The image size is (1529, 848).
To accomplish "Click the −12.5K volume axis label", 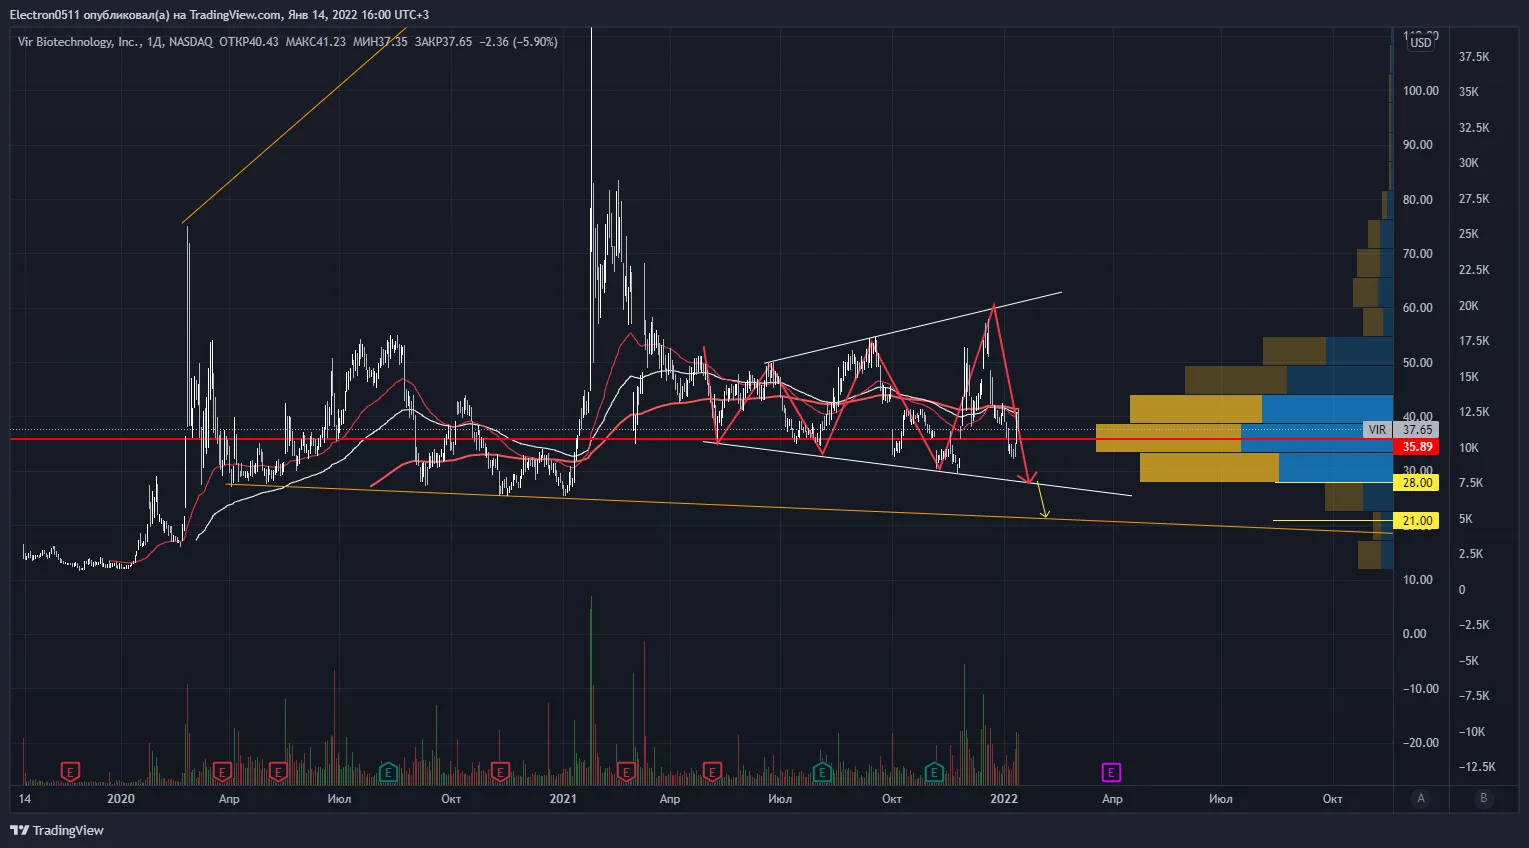I will tap(1477, 767).
